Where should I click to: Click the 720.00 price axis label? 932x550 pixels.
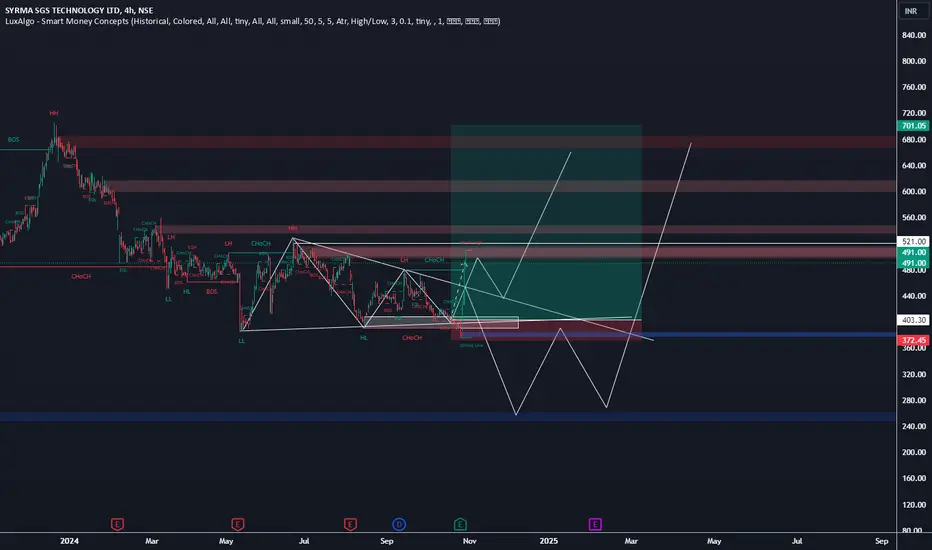point(914,113)
